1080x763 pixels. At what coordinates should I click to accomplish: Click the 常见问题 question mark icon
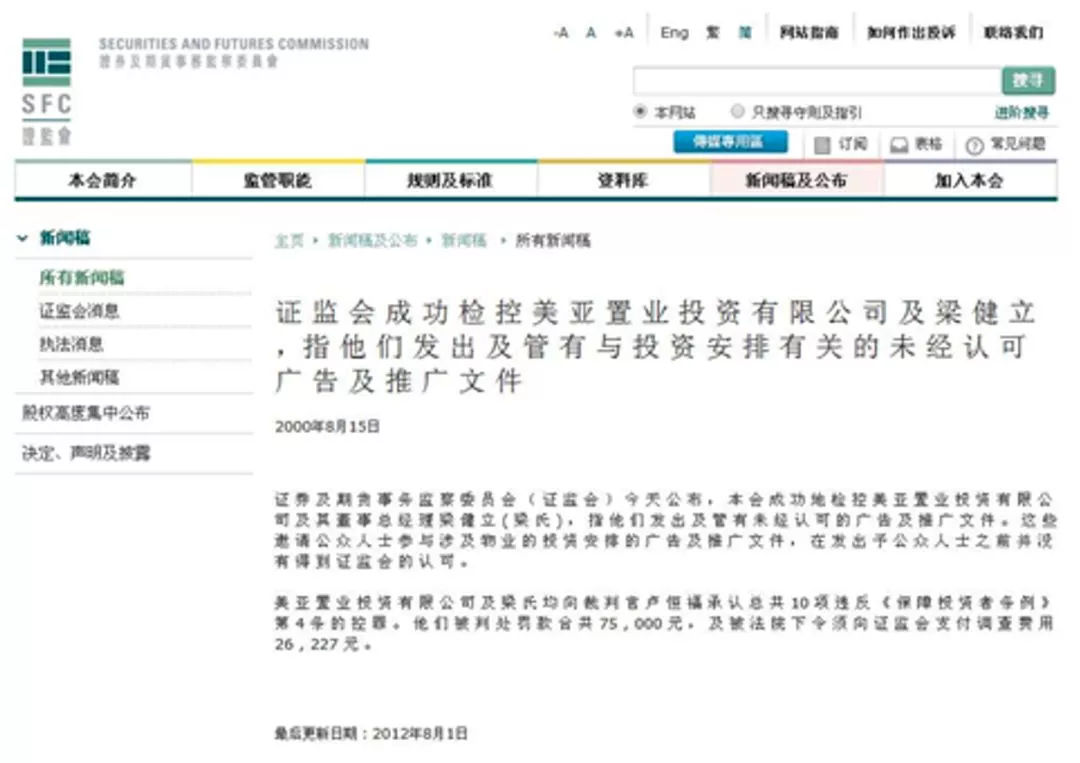coord(974,145)
